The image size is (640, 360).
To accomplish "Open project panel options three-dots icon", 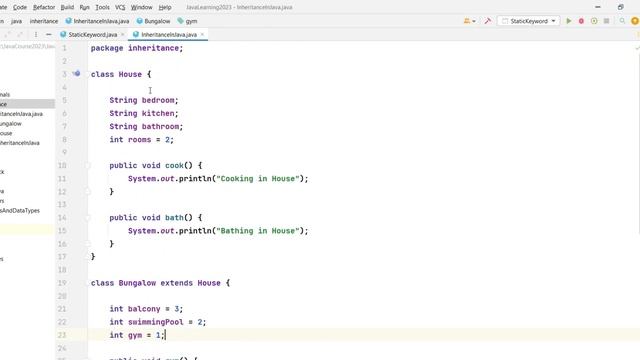I will tap(36, 35).
